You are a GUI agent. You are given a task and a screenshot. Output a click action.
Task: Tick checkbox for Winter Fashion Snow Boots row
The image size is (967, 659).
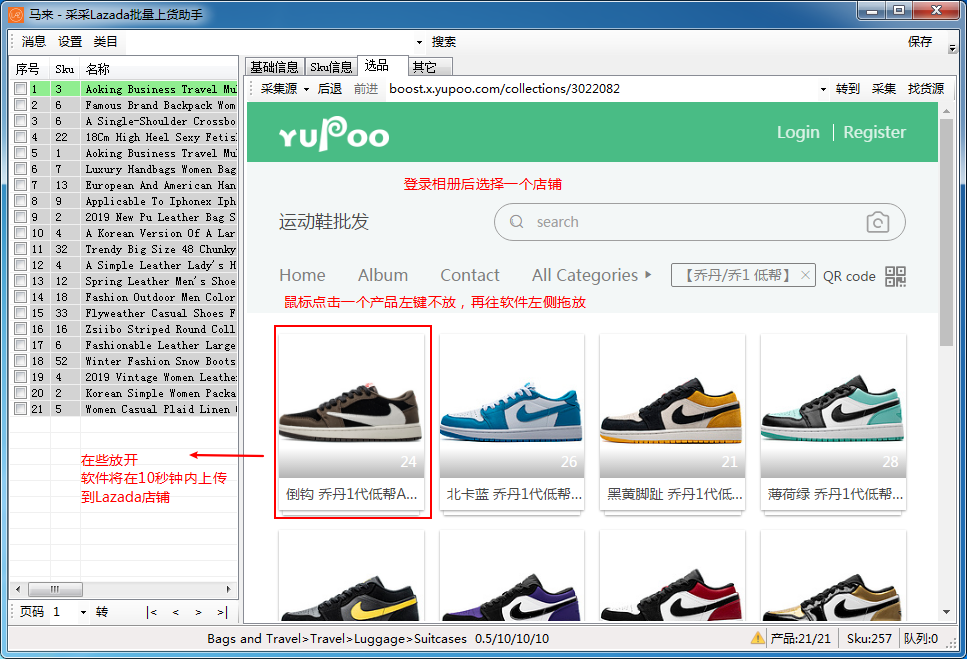(x=20, y=361)
